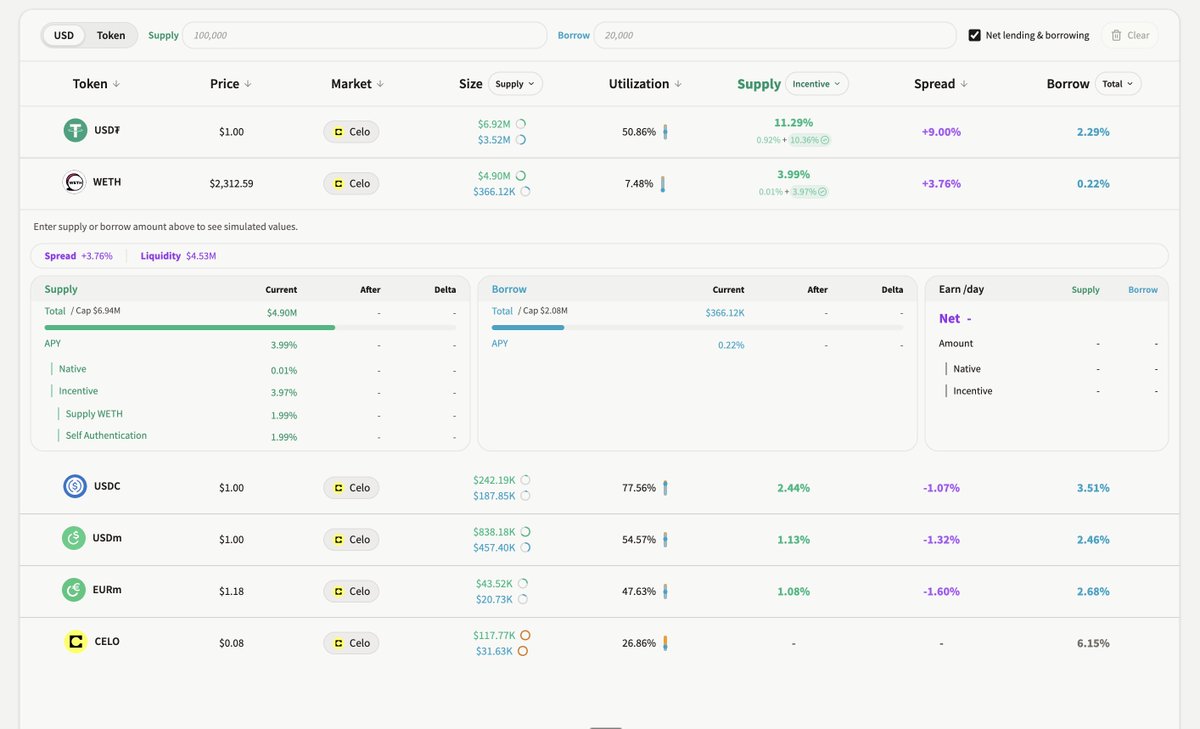Click the utilization gauge icon for USDC
This screenshot has height=729, width=1200.
pos(665,488)
